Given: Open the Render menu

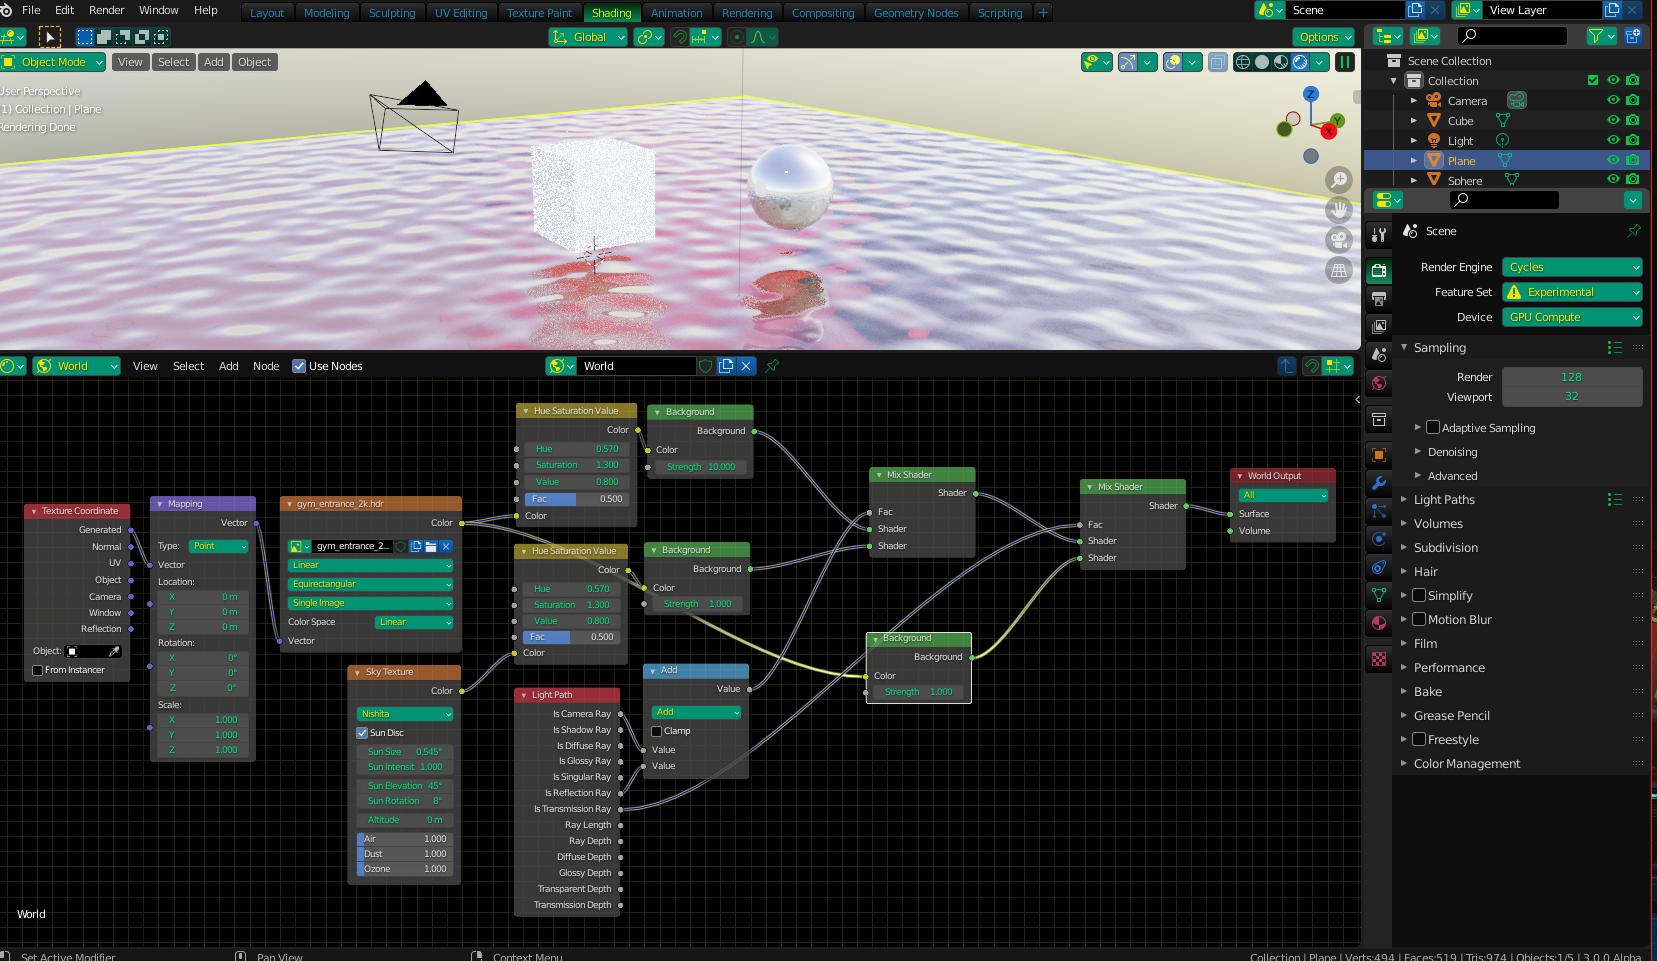Looking at the screenshot, I should pyautogui.click(x=107, y=10).
